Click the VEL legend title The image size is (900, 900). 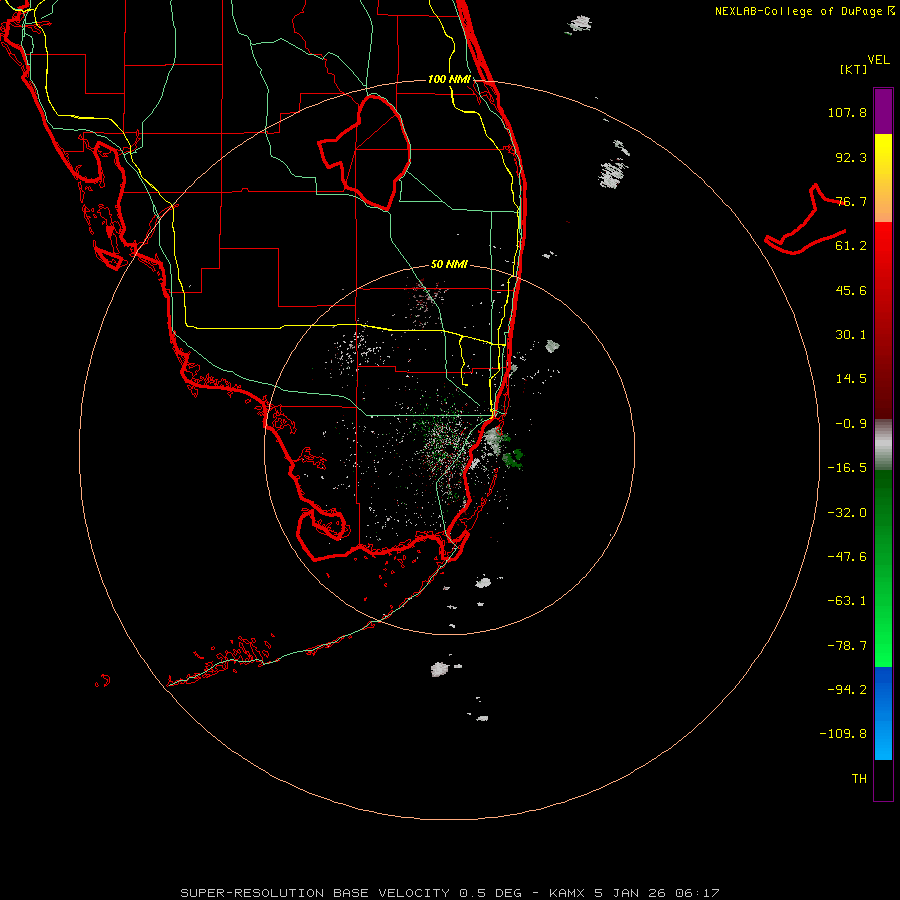(878, 60)
